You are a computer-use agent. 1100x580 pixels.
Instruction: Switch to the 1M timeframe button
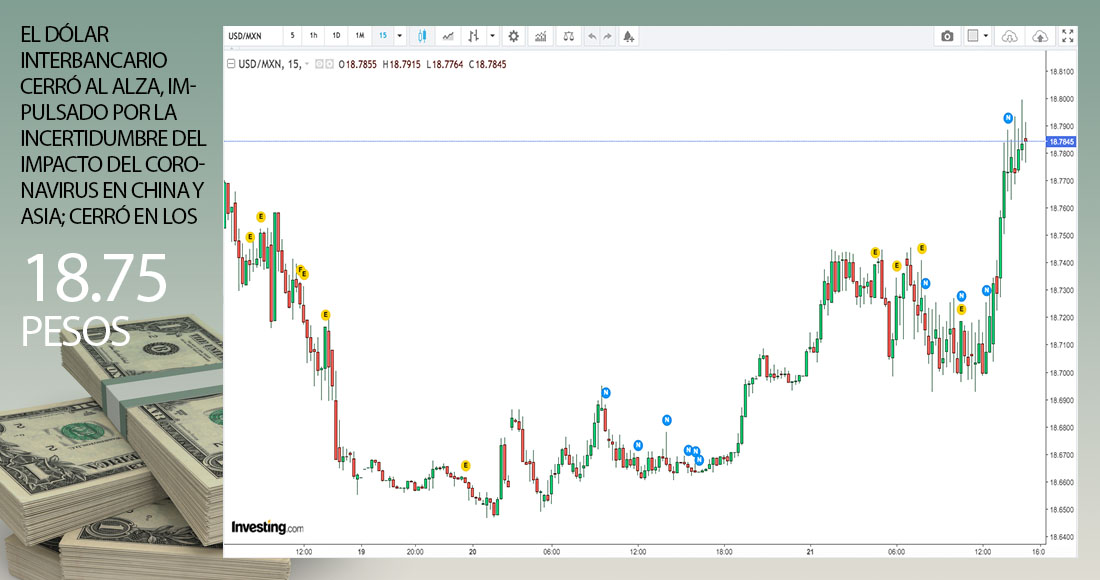(359, 36)
